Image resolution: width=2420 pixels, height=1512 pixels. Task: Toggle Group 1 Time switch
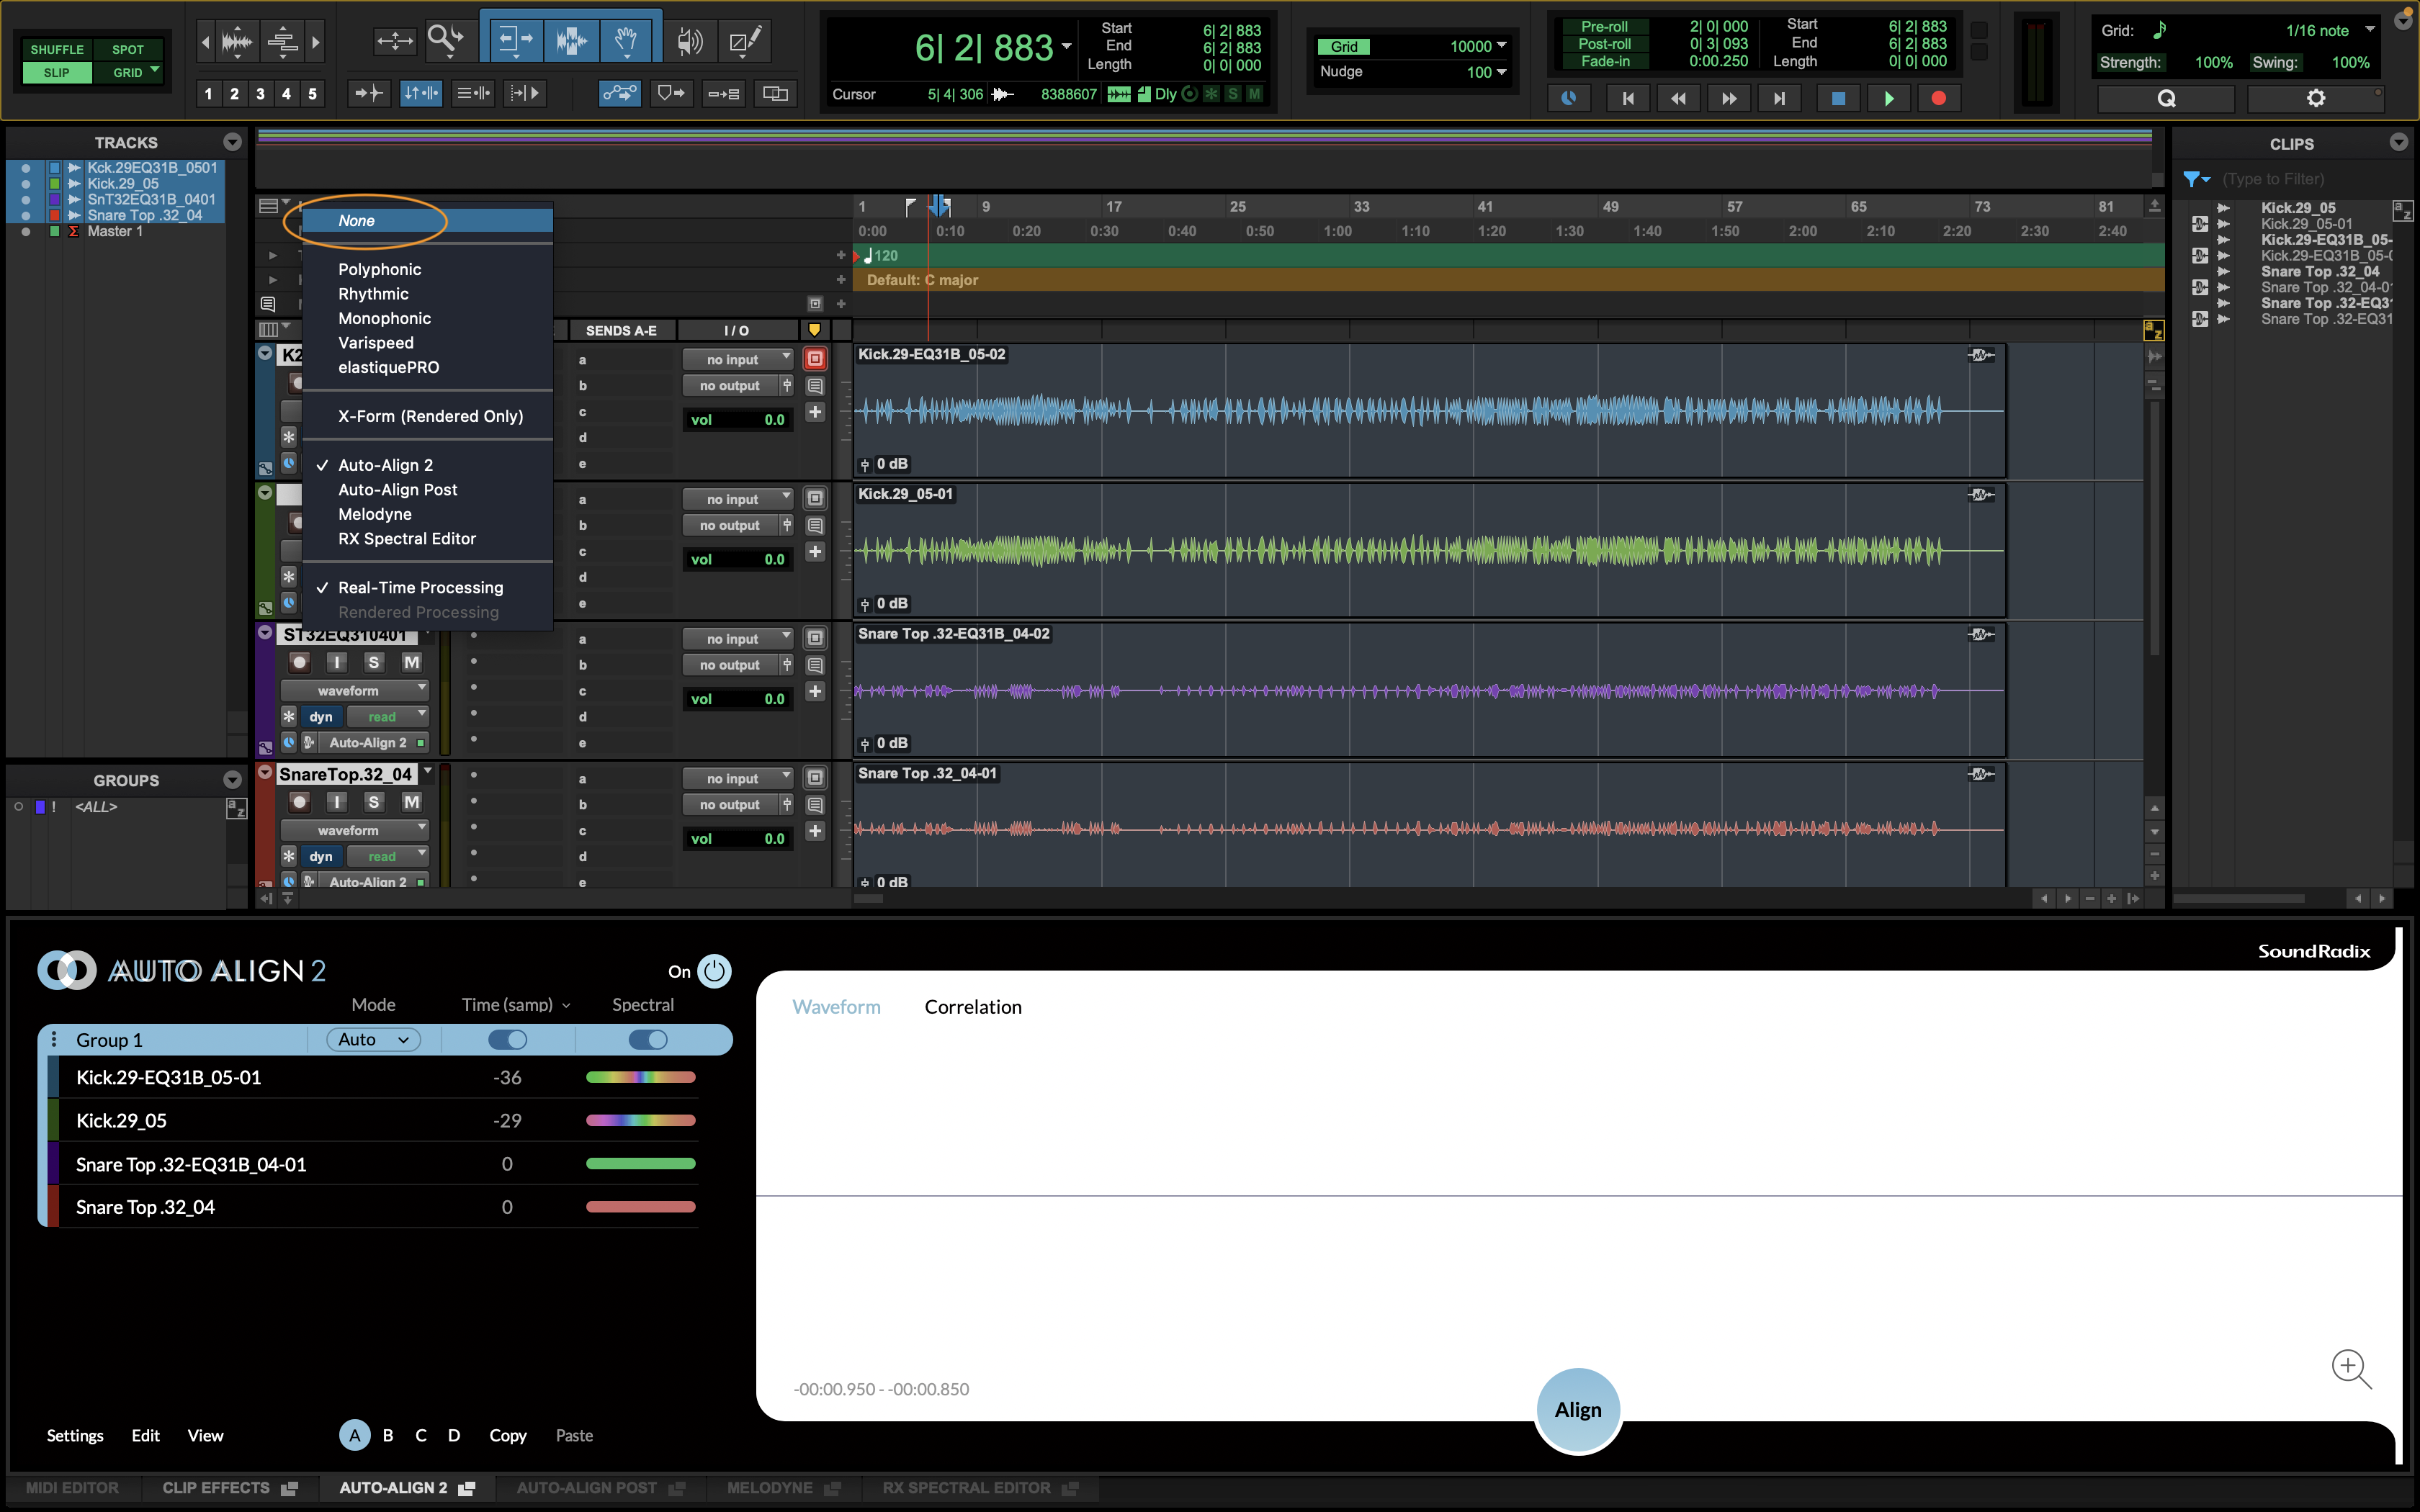click(507, 1040)
